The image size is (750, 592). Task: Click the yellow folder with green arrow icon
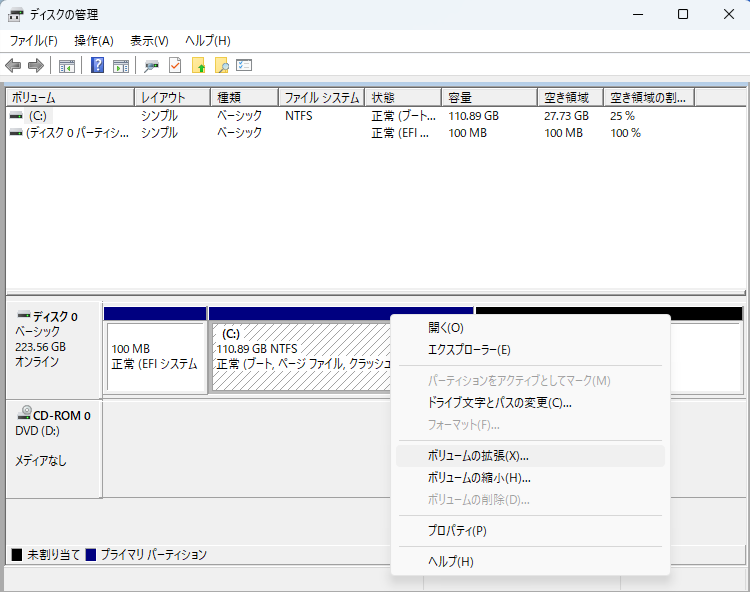click(x=199, y=66)
